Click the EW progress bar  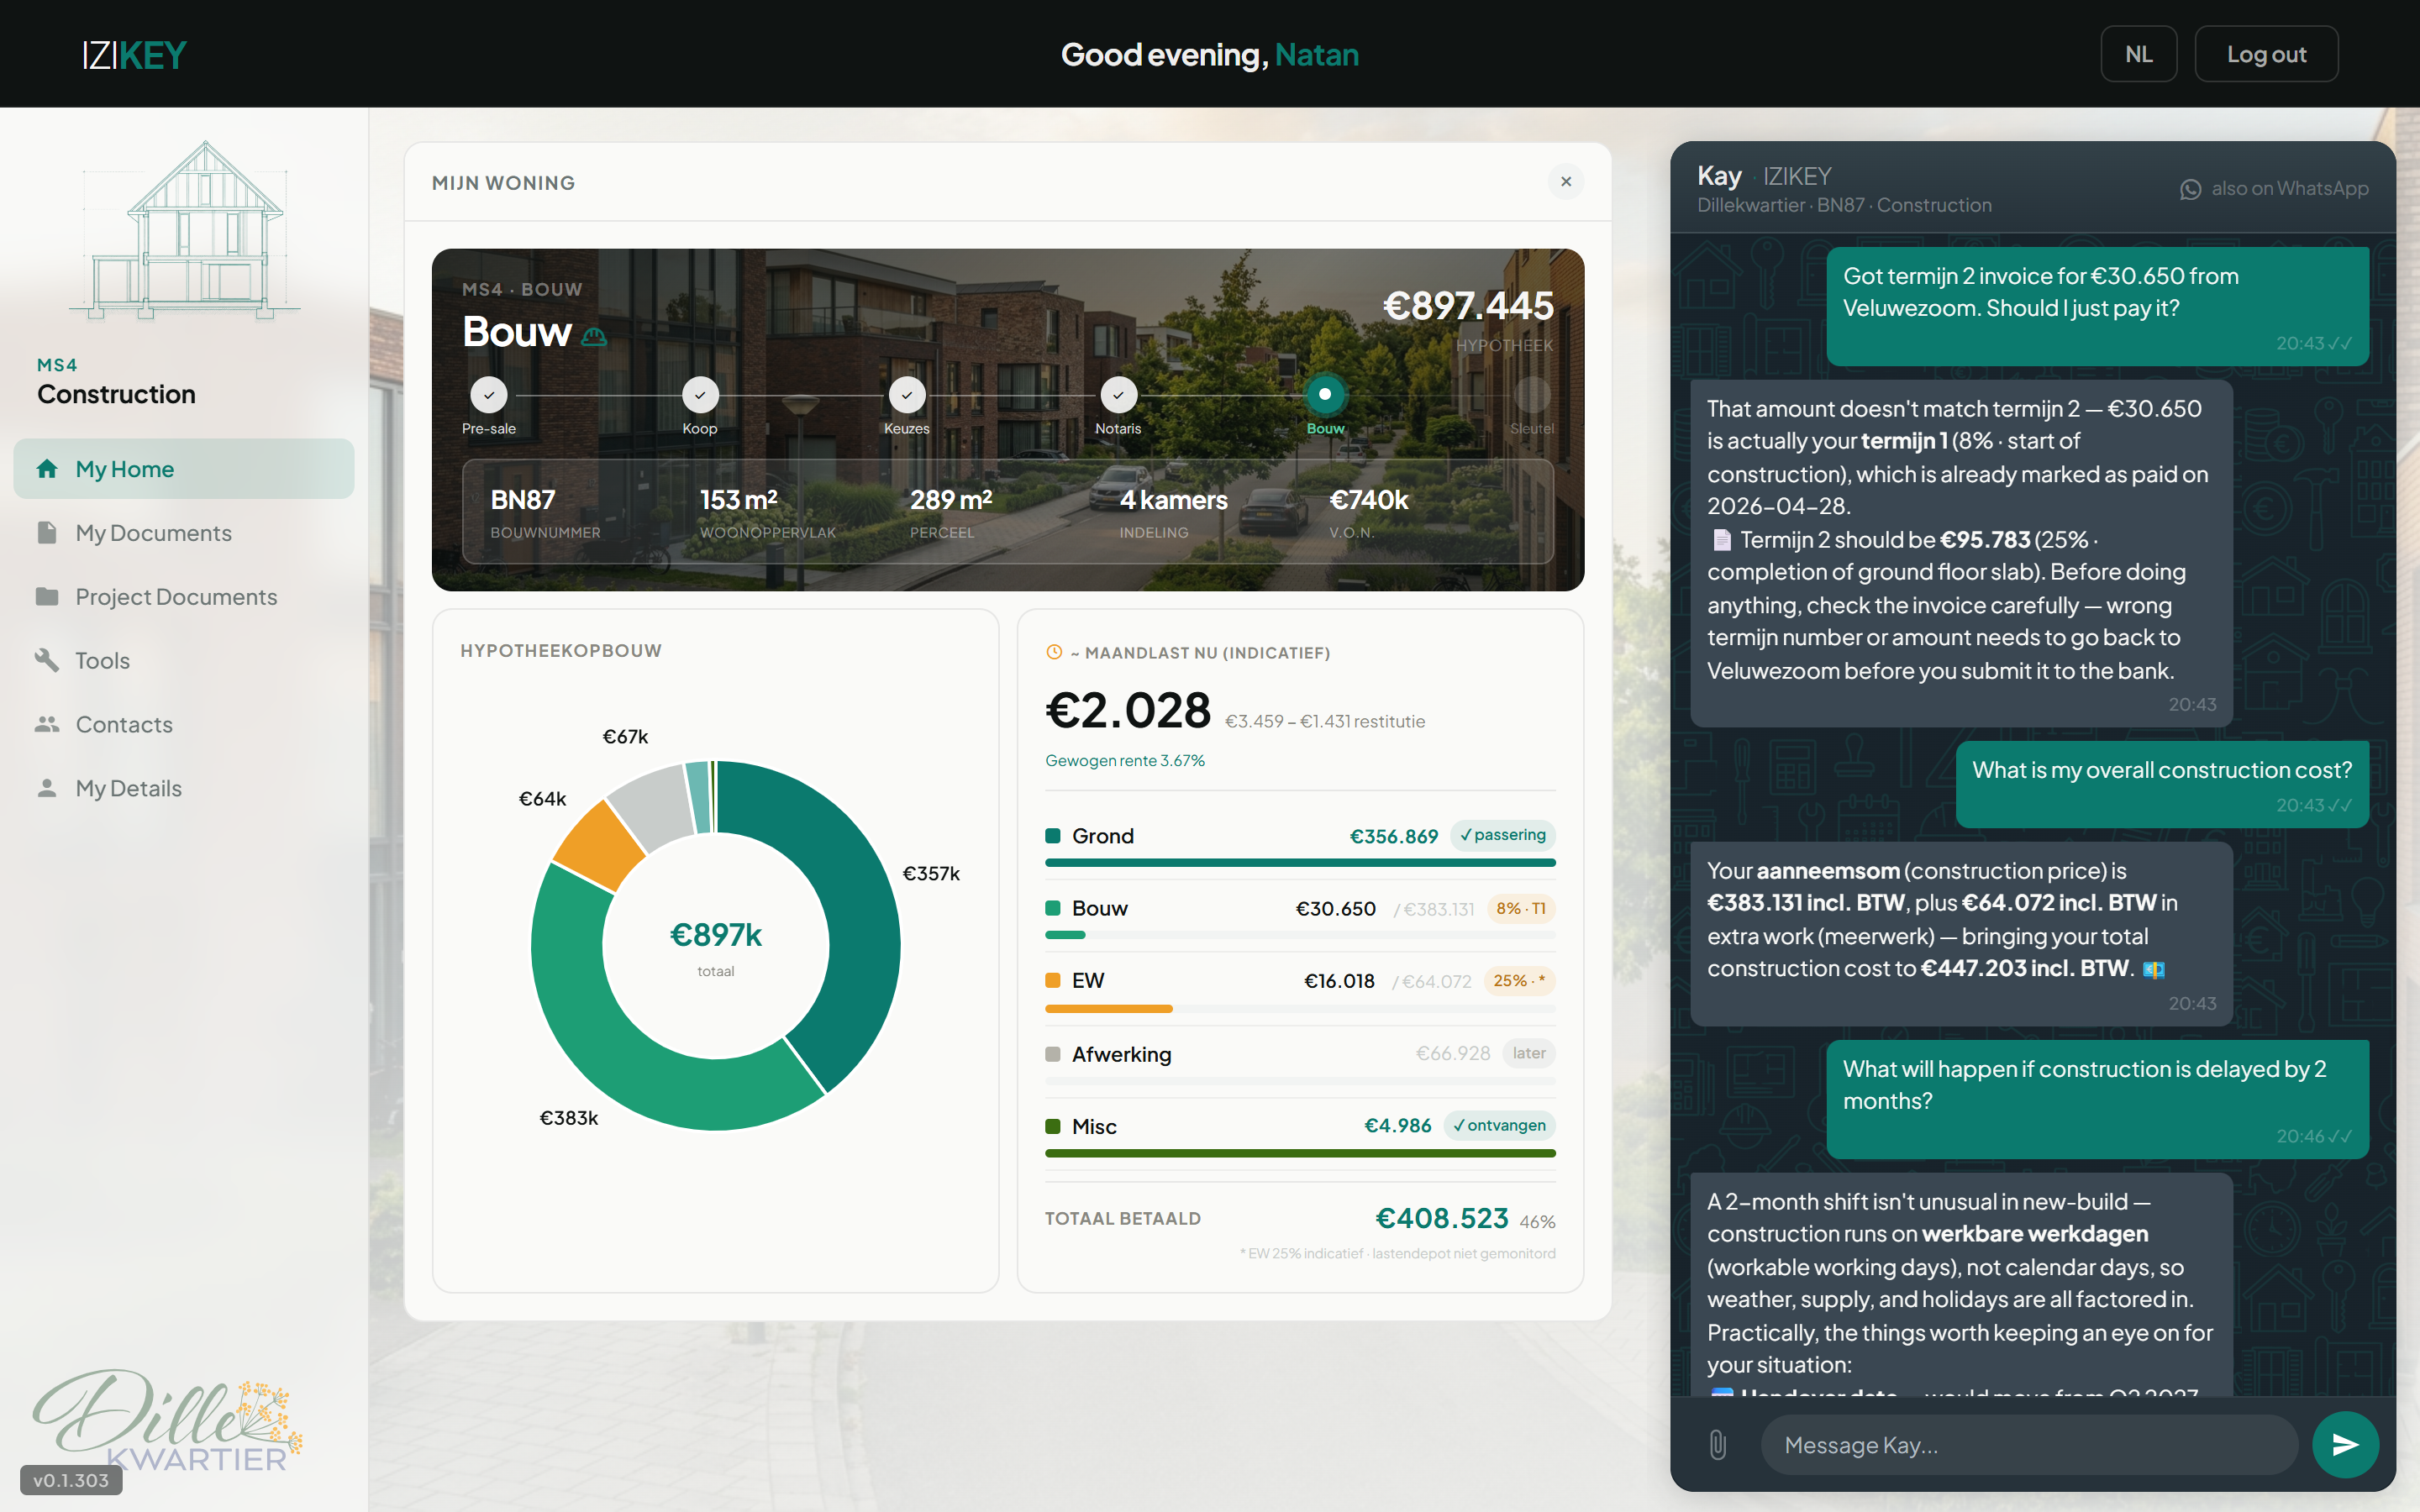(1300, 1008)
